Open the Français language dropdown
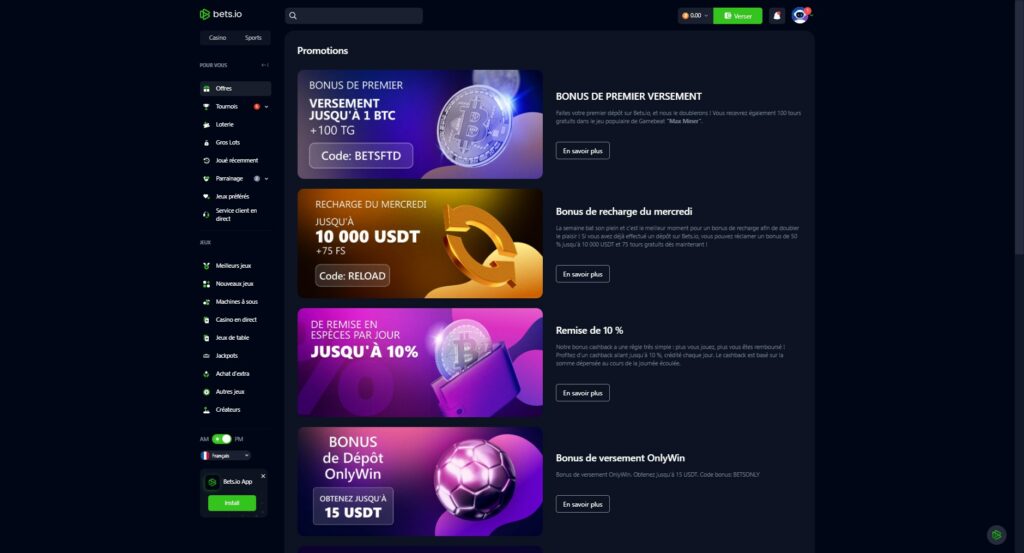1024x553 pixels. [x=225, y=456]
